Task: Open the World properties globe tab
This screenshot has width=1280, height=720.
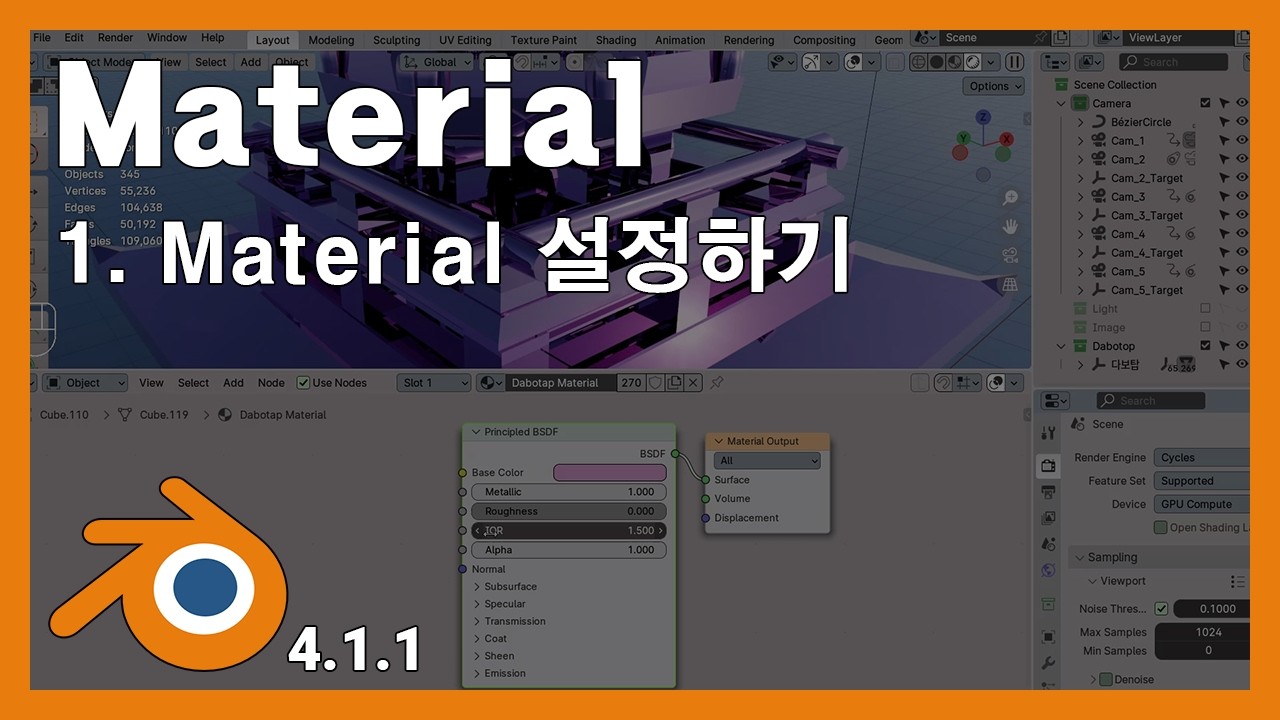Action: (1048, 571)
